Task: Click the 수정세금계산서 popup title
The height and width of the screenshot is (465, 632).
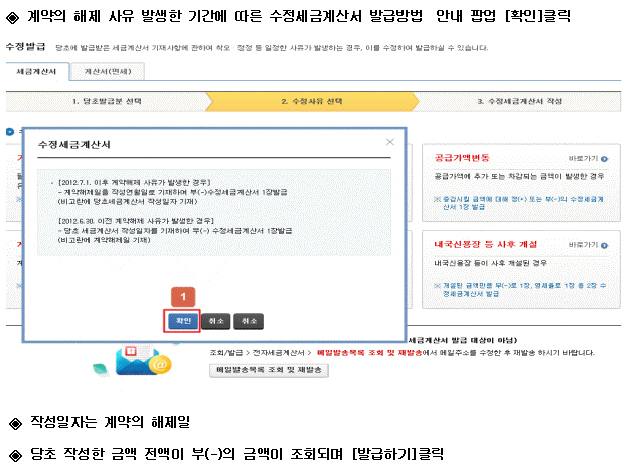Action: 74,145
